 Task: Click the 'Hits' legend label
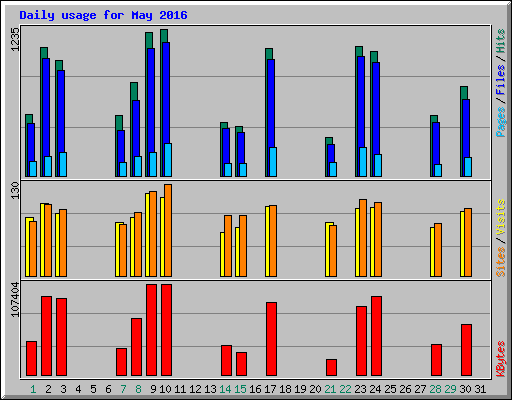tap(501, 41)
